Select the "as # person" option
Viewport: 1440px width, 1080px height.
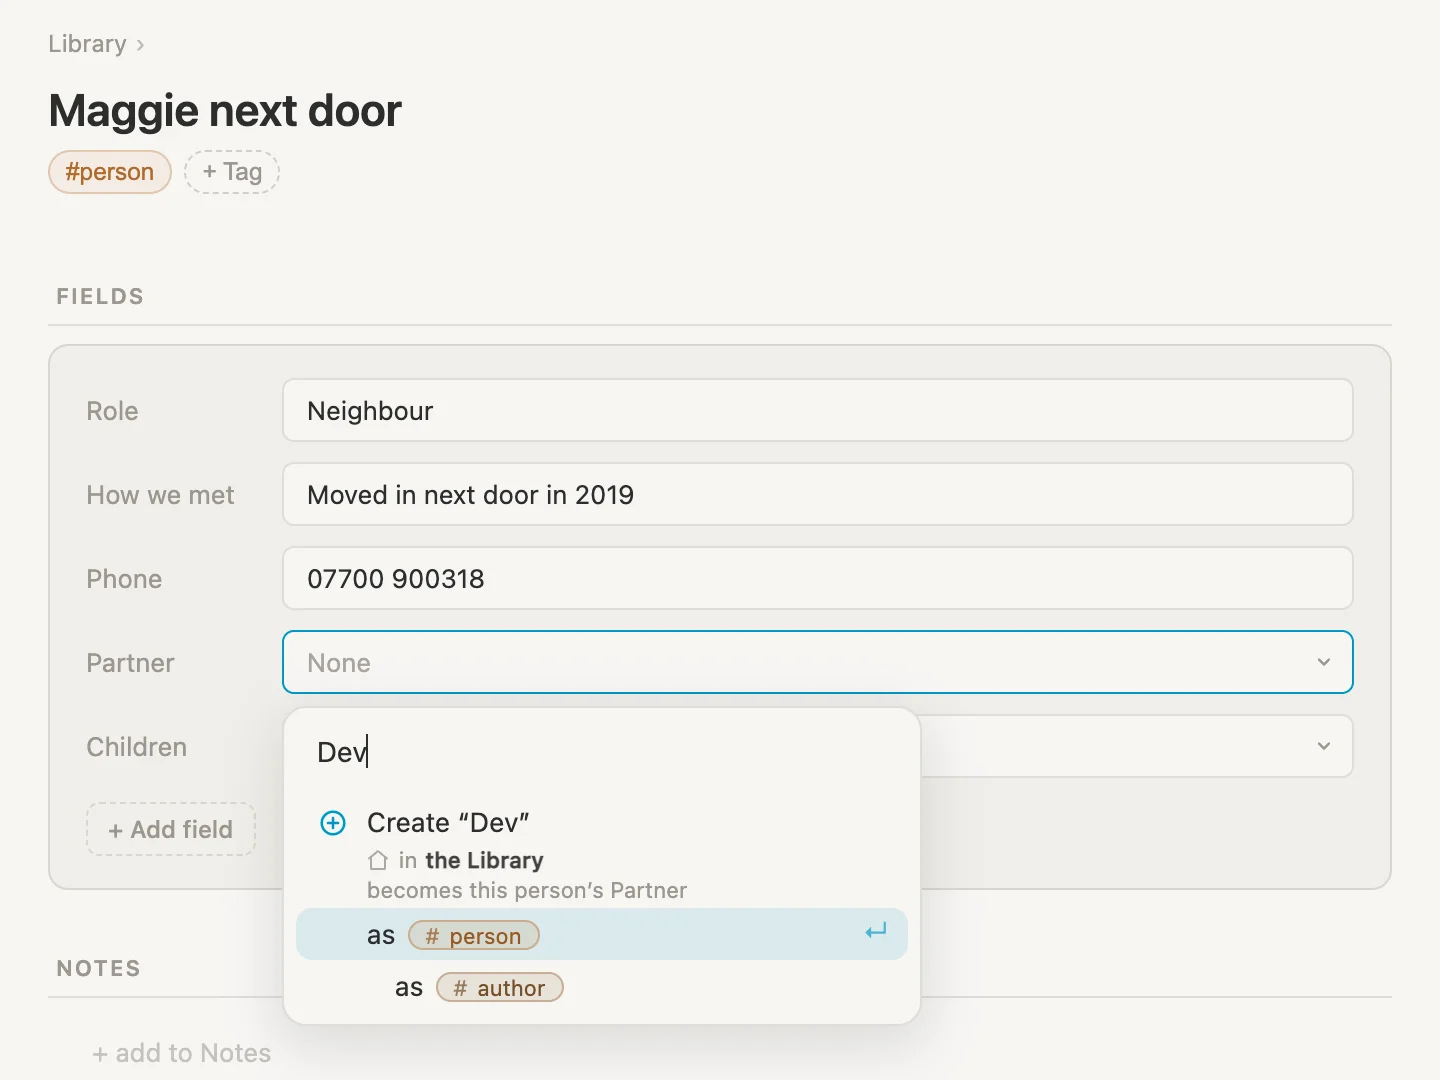click(602, 934)
